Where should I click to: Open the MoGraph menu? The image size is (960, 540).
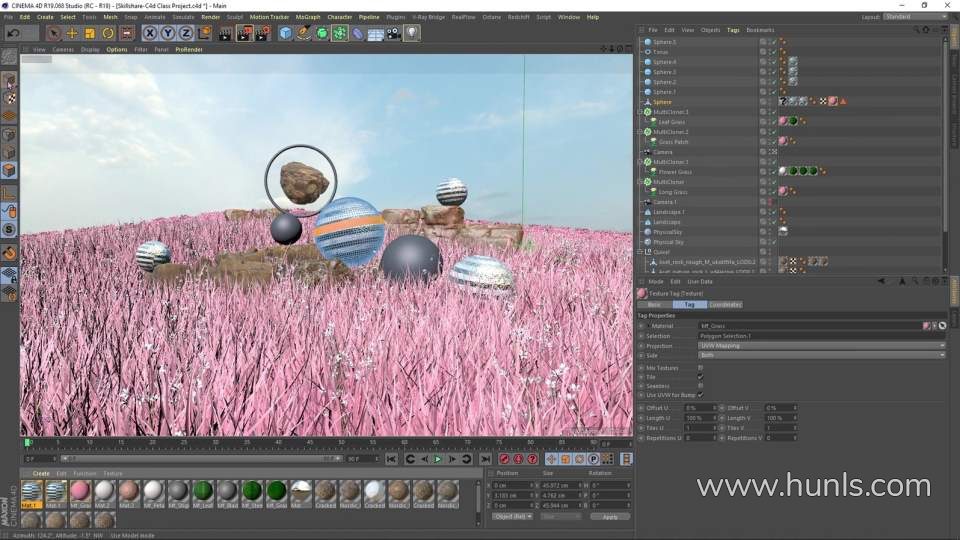coord(307,17)
